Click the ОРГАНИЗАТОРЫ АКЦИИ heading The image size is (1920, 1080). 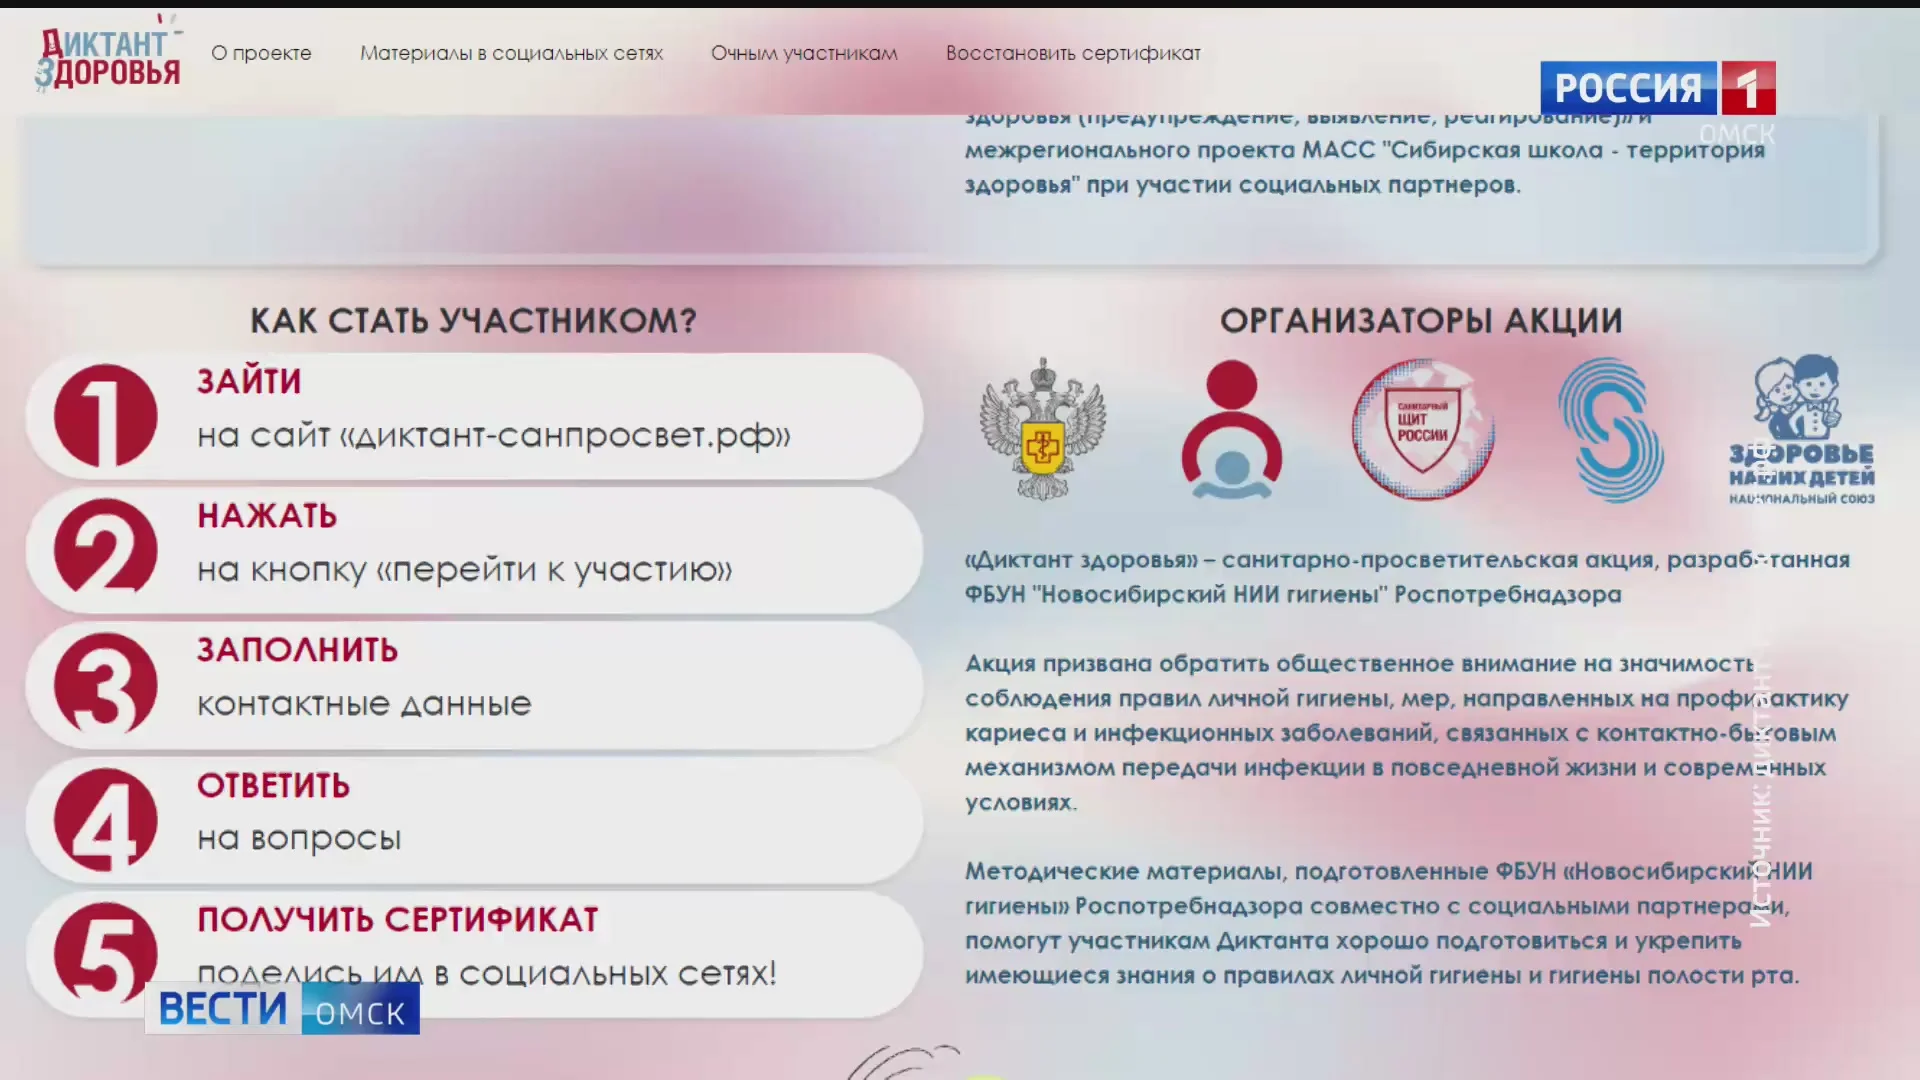click(x=1421, y=321)
